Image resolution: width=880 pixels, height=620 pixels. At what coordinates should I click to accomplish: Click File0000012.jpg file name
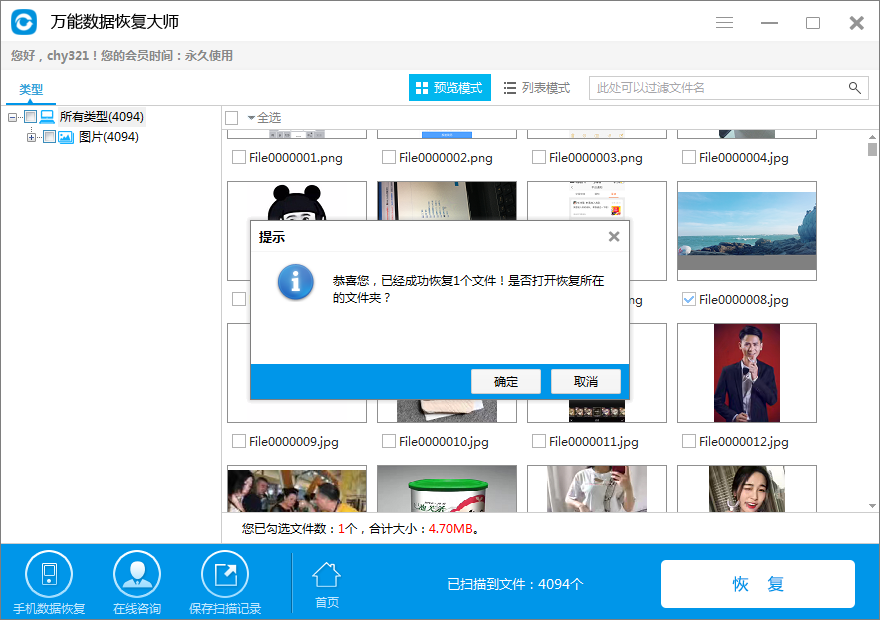pyautogui.click(x=744, y=442)
